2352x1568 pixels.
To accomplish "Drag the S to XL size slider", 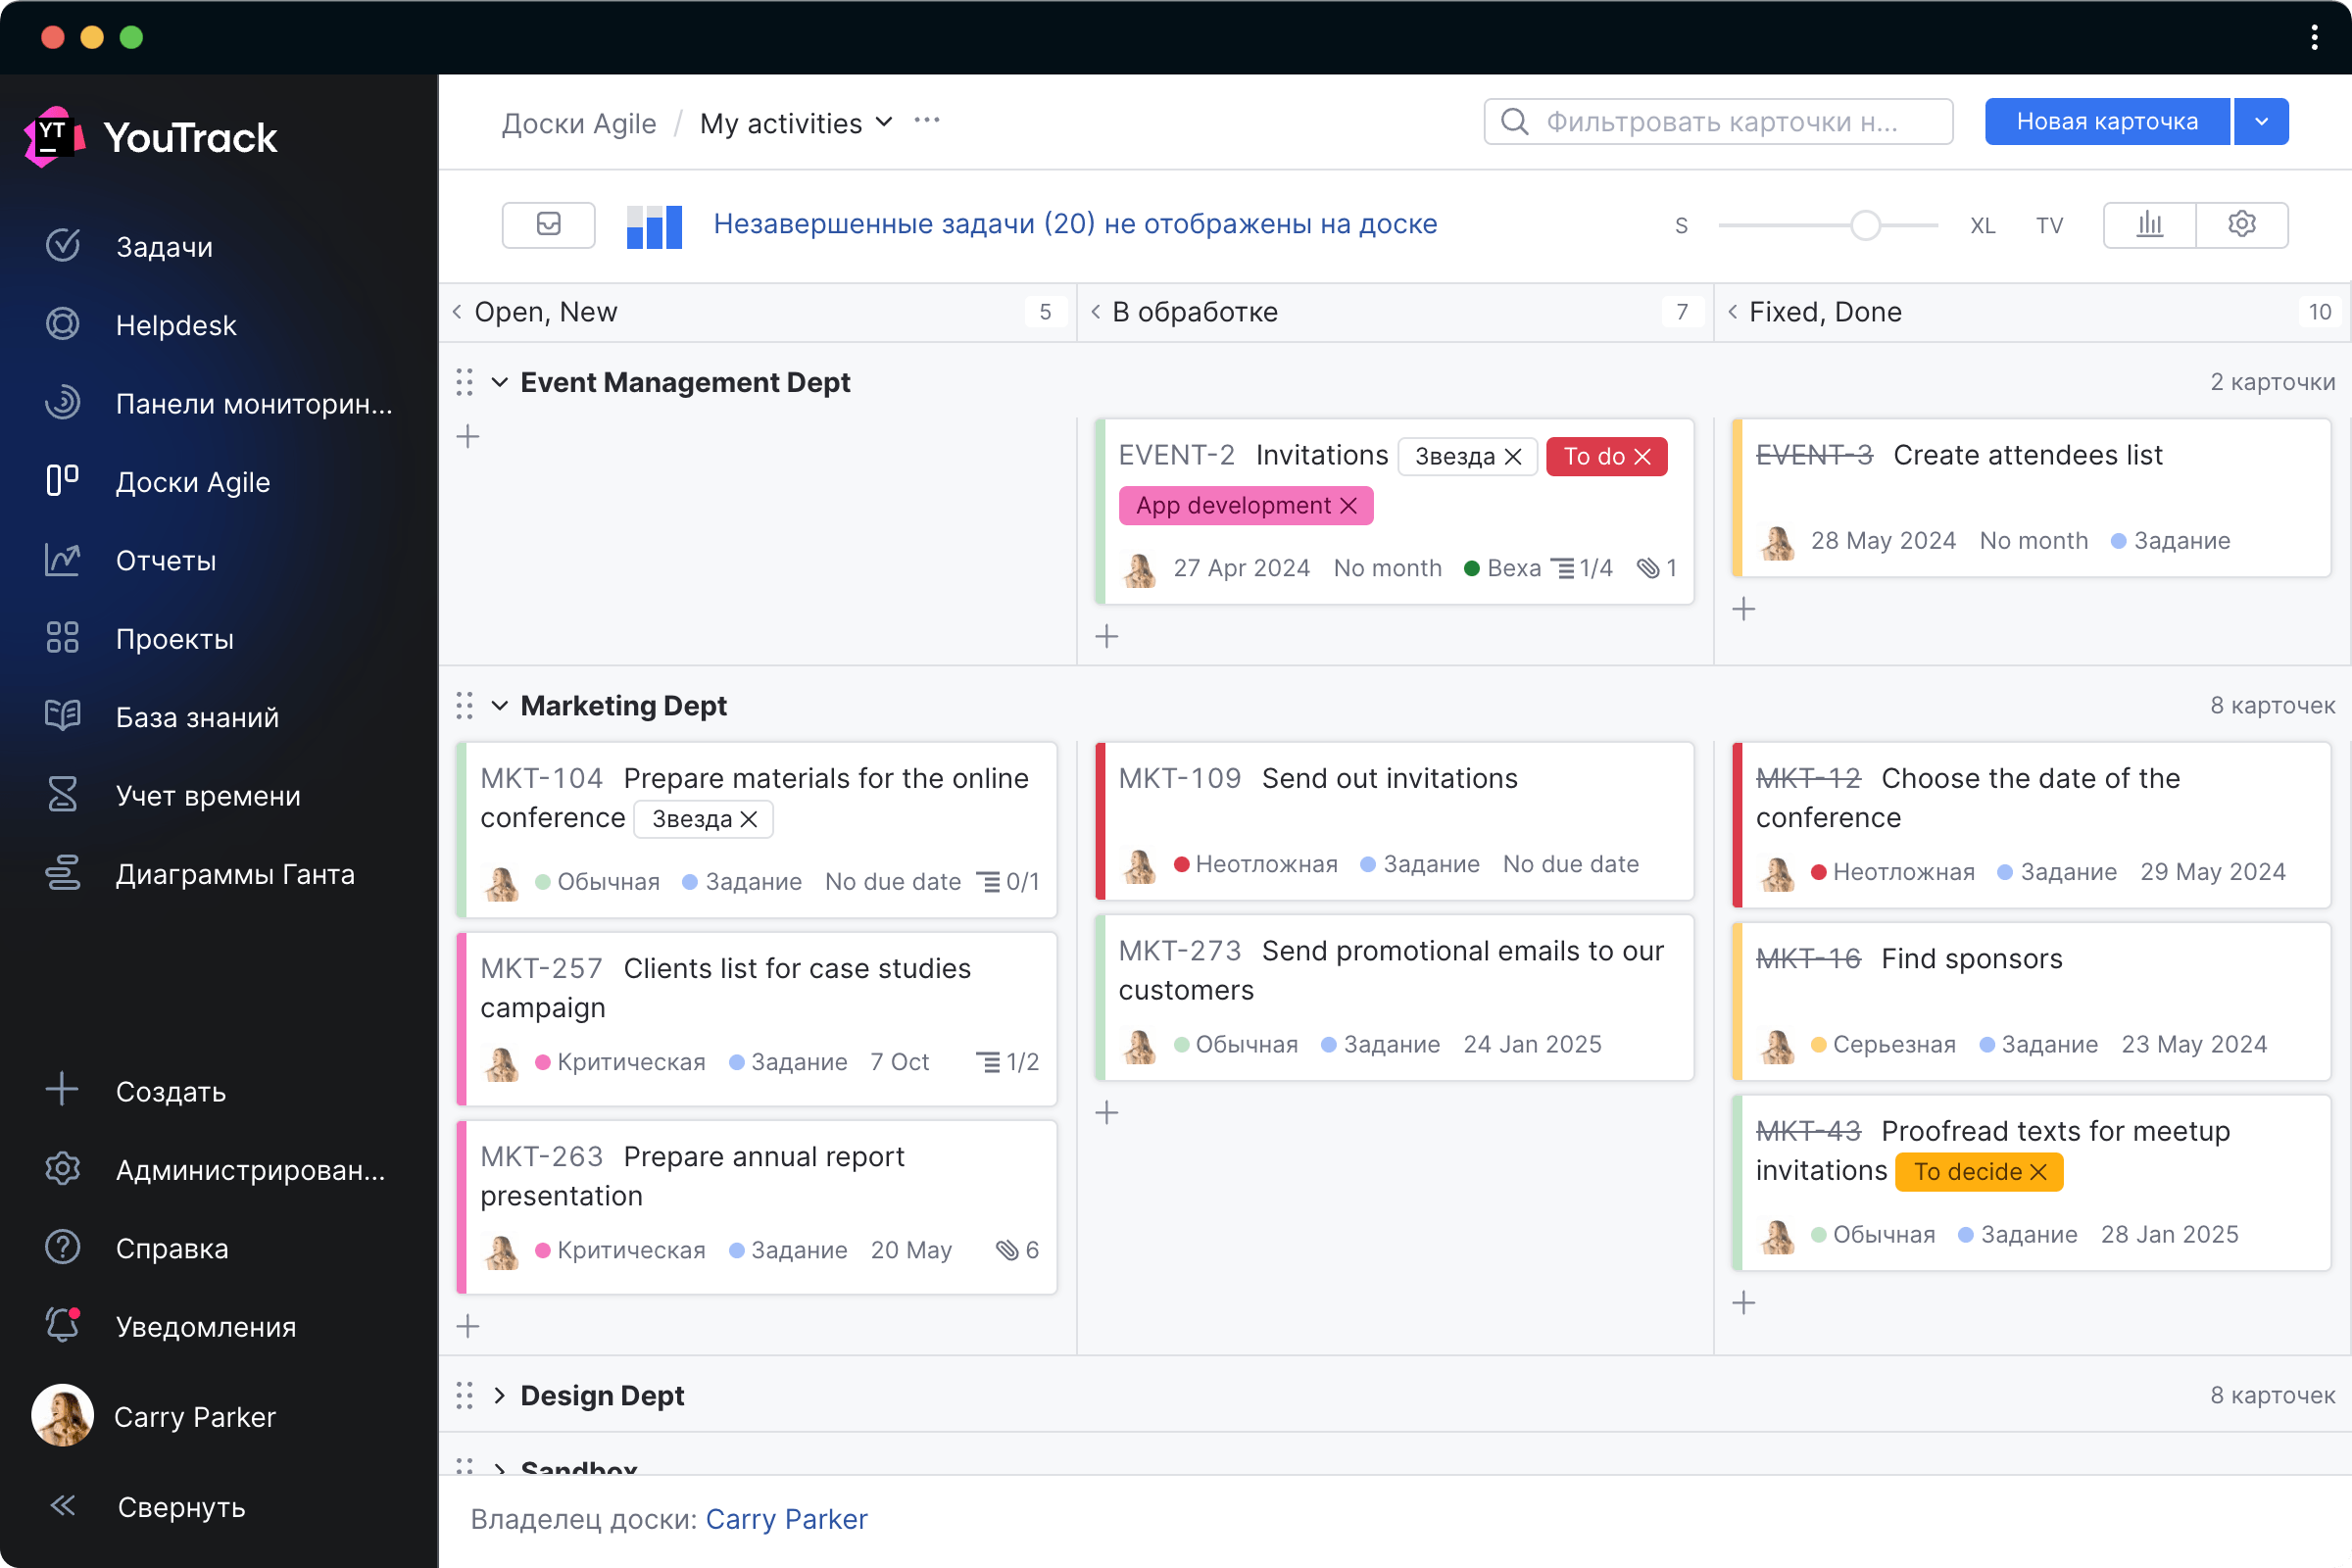I will pyautogui.click(x=1864, y=225).
